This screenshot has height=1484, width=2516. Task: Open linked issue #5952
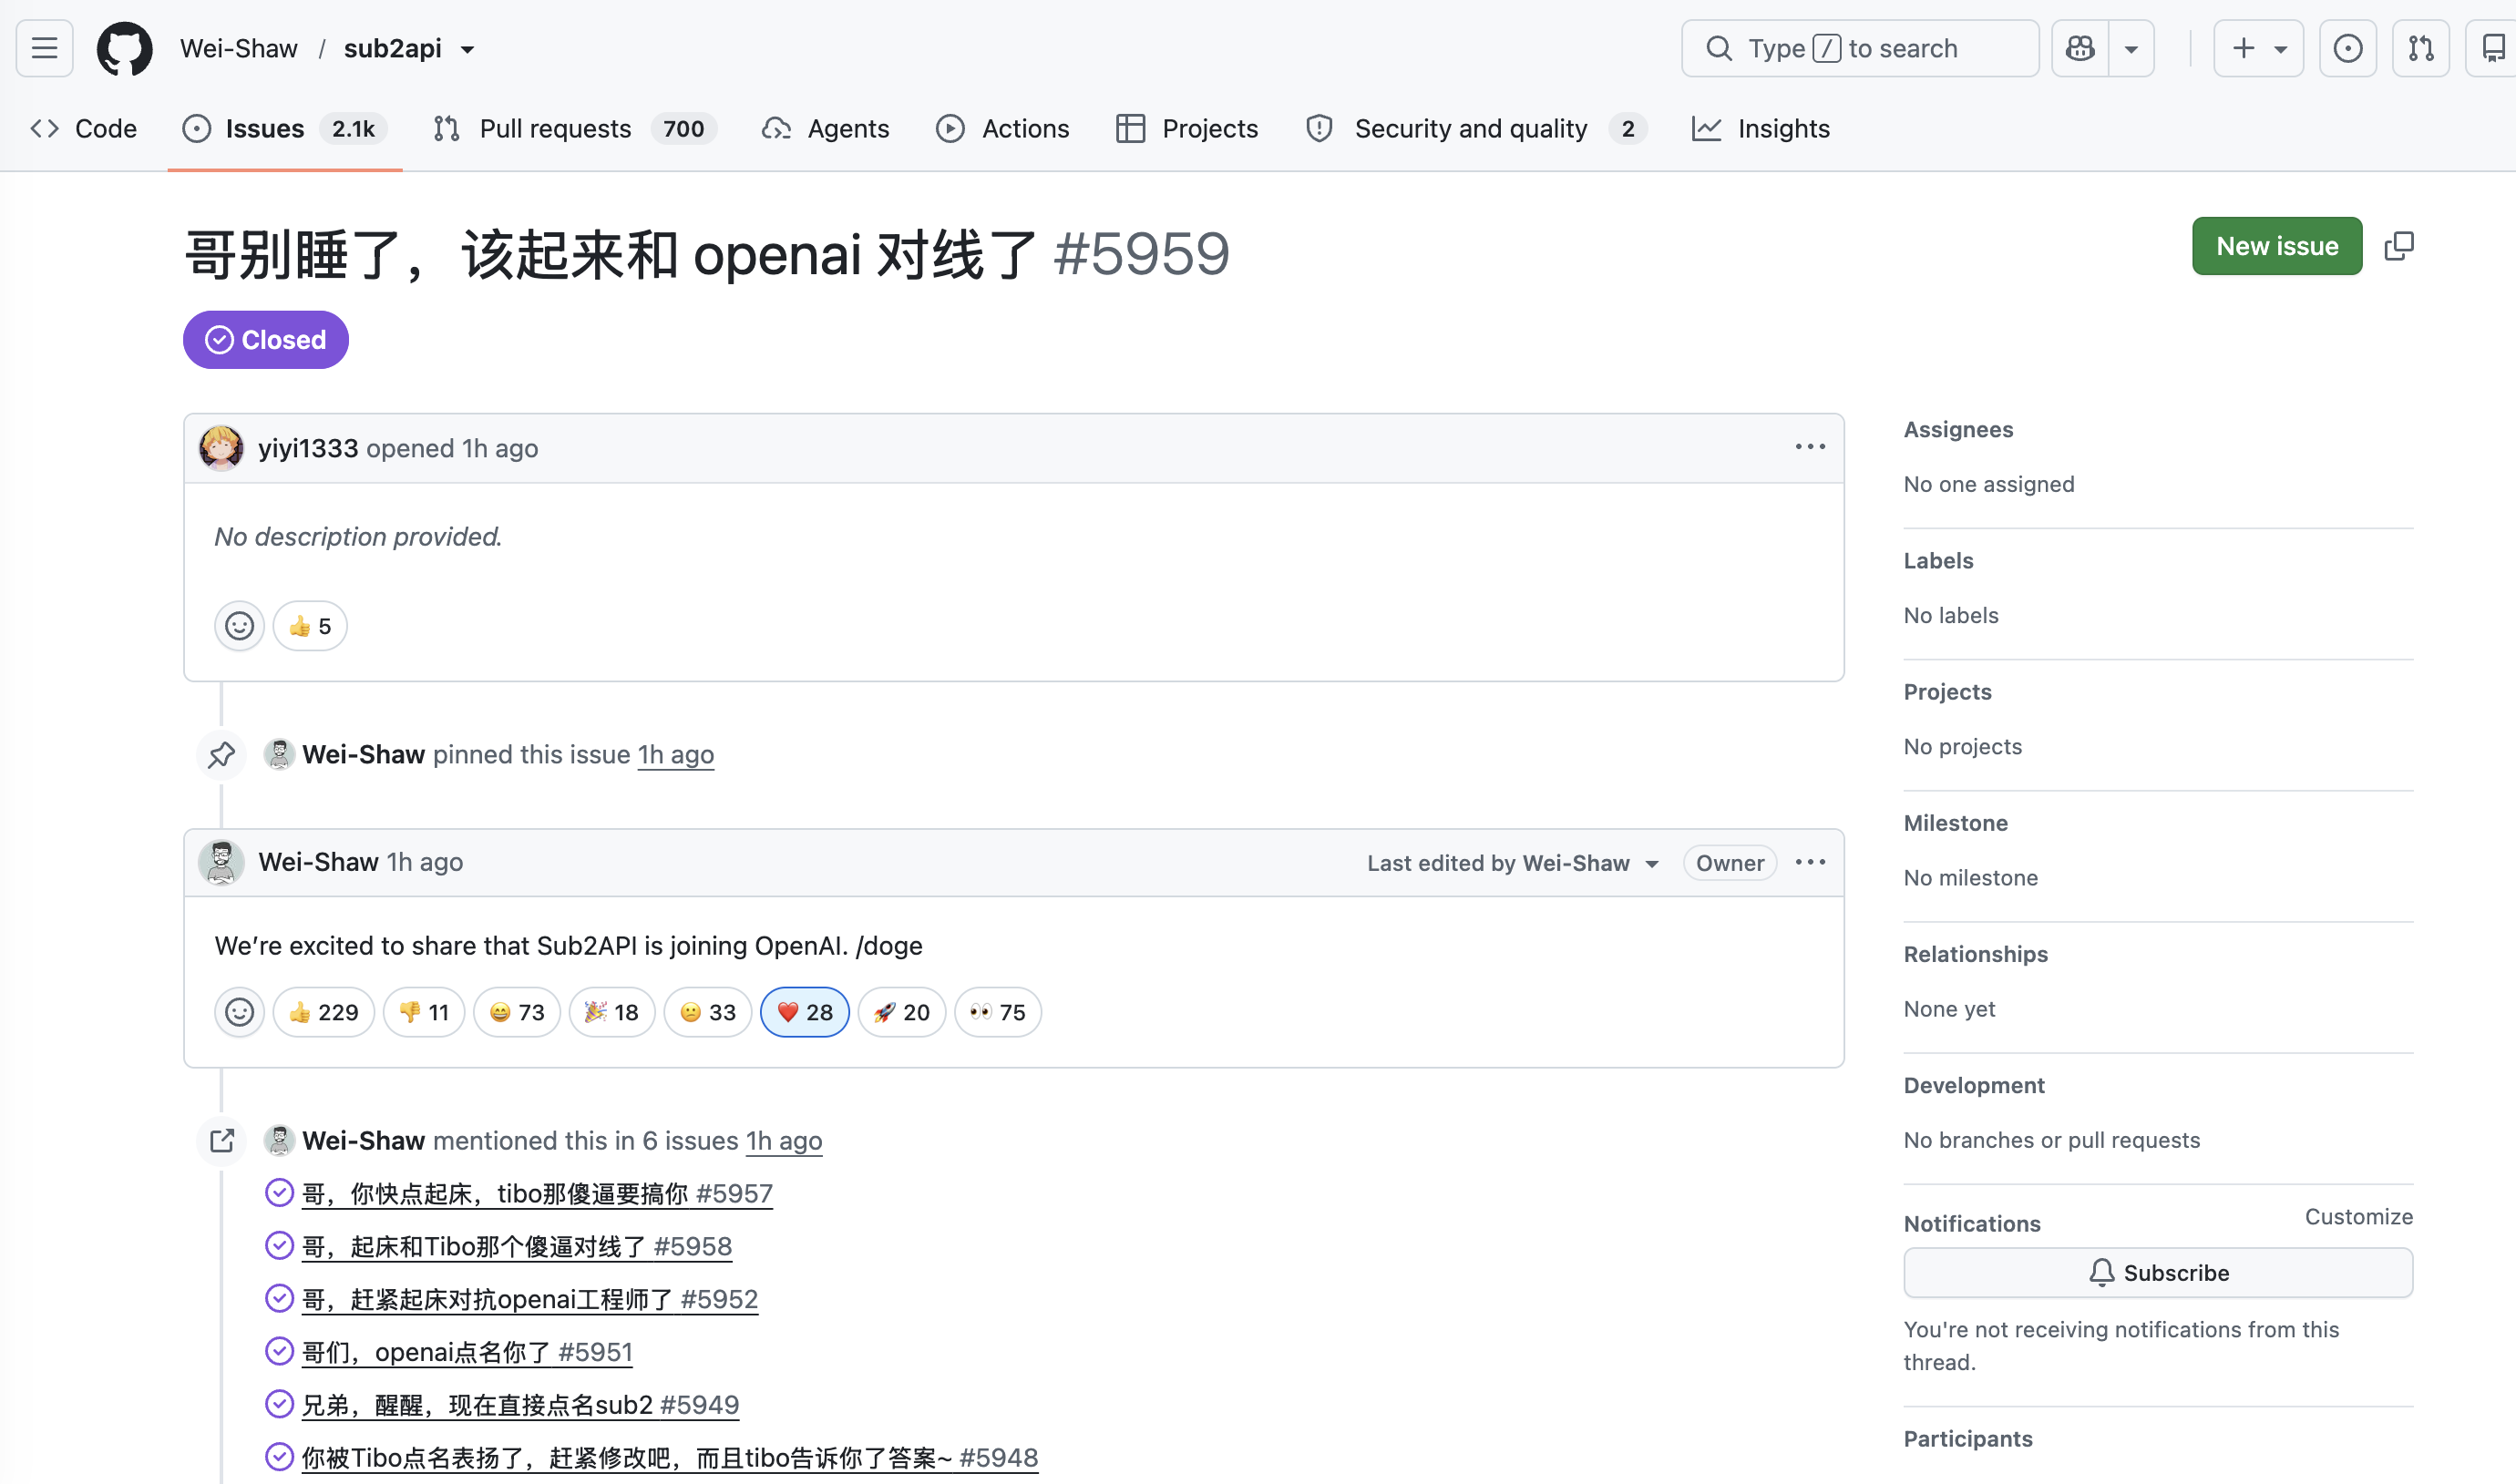pos(530,1299)
